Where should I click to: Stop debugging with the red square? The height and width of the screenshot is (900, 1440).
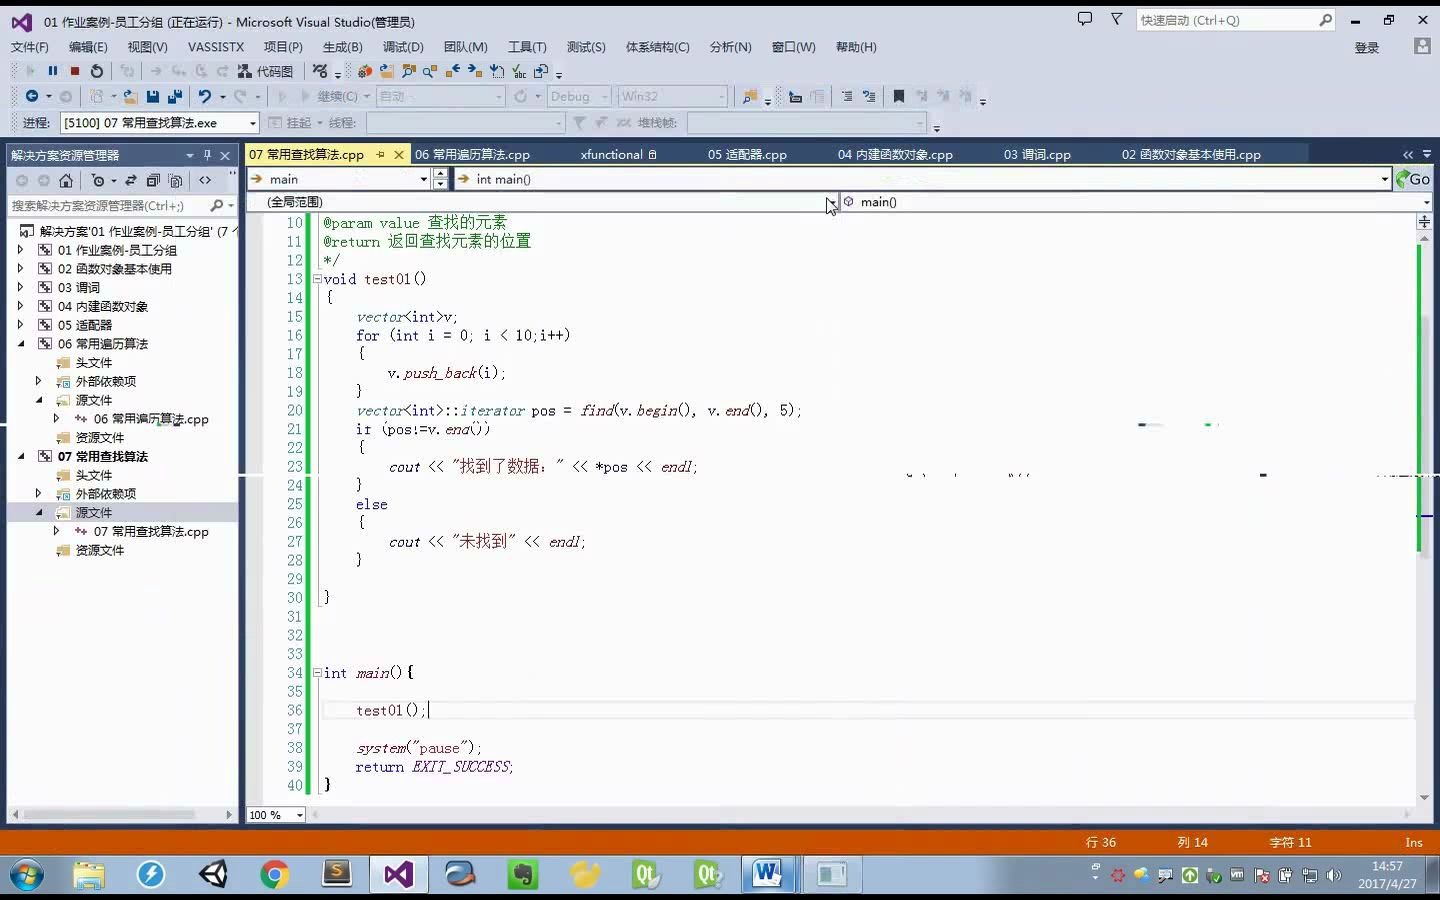(x=75, y=71)
